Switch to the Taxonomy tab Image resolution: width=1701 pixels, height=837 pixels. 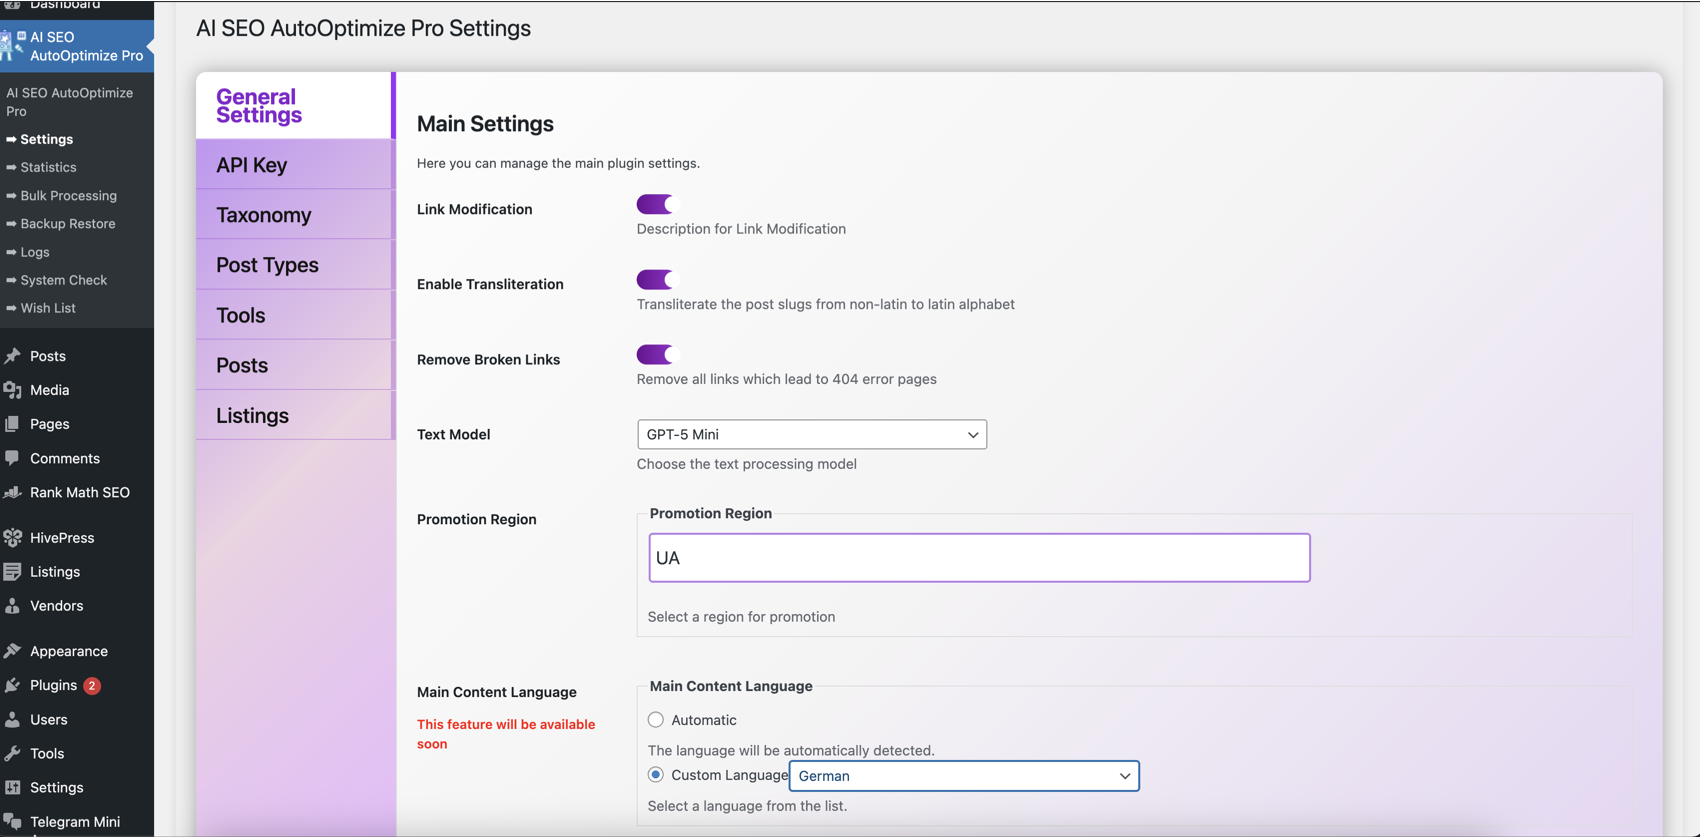[295, 214]
